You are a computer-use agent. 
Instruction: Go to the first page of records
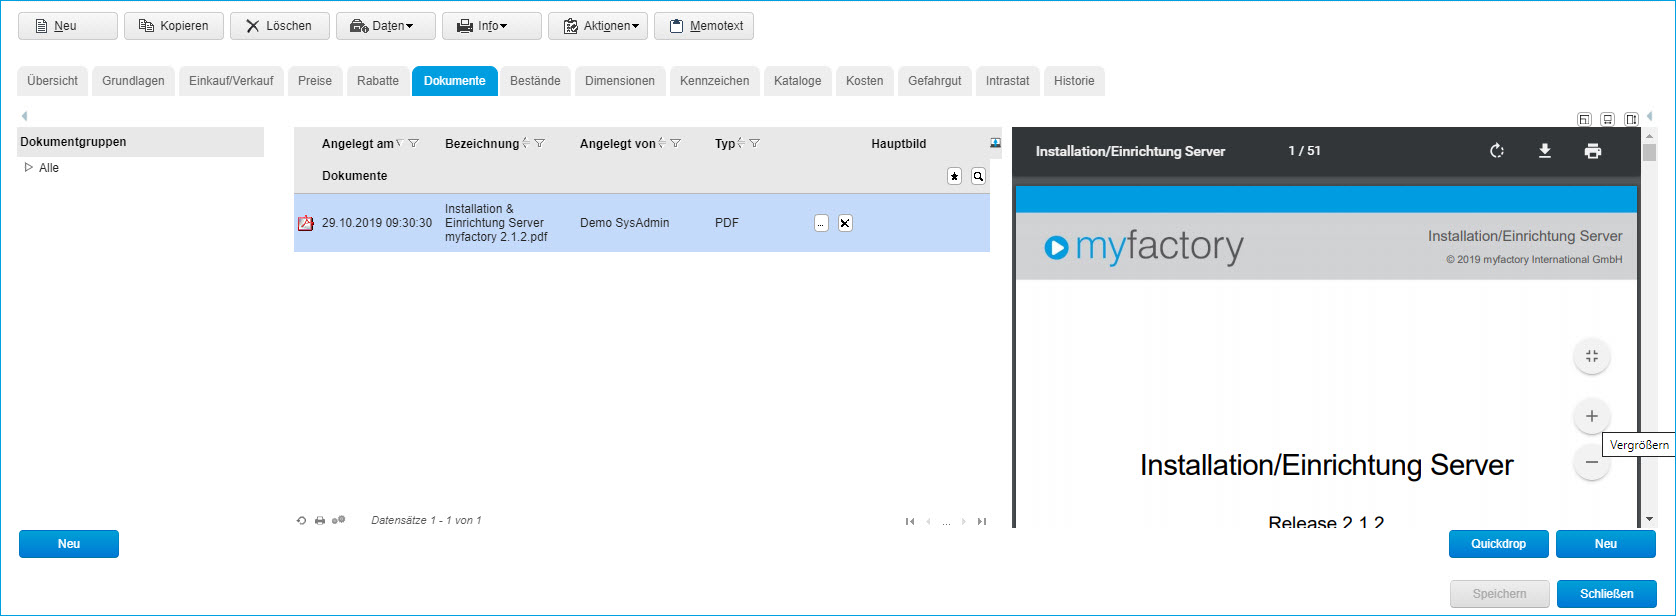point(910,521)
